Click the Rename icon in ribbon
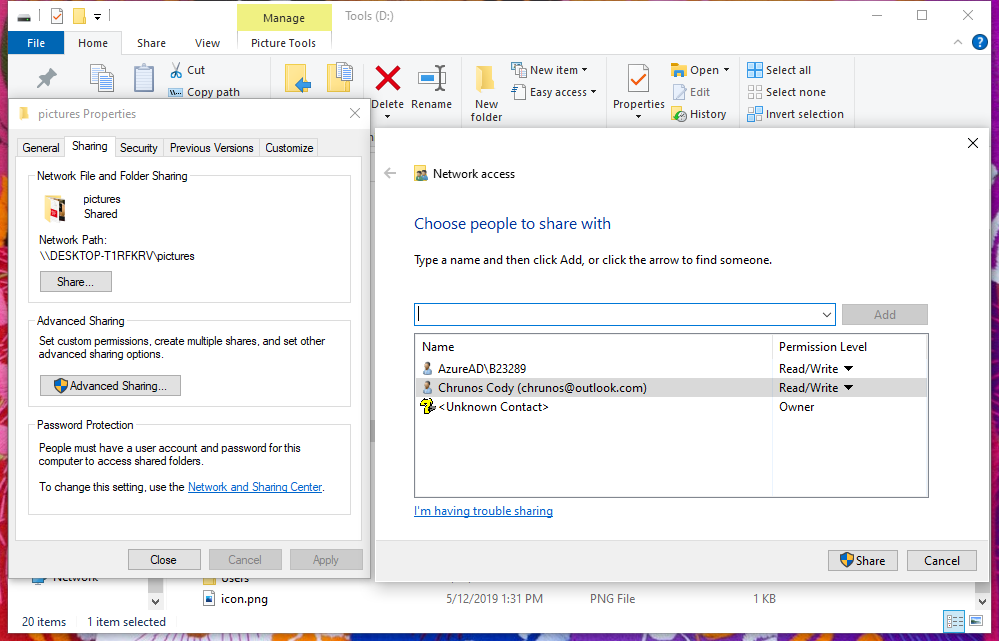The width and height of the screenshot is (999, 641). click(x=432, y=78)
